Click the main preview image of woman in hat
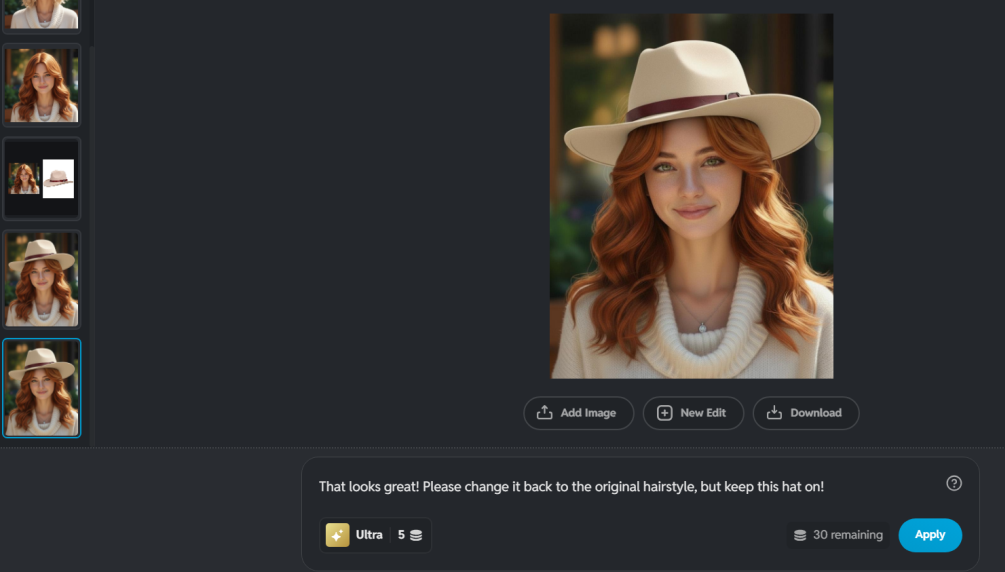Viewport: 1005px width, 572px height. [x=691, y=196]
